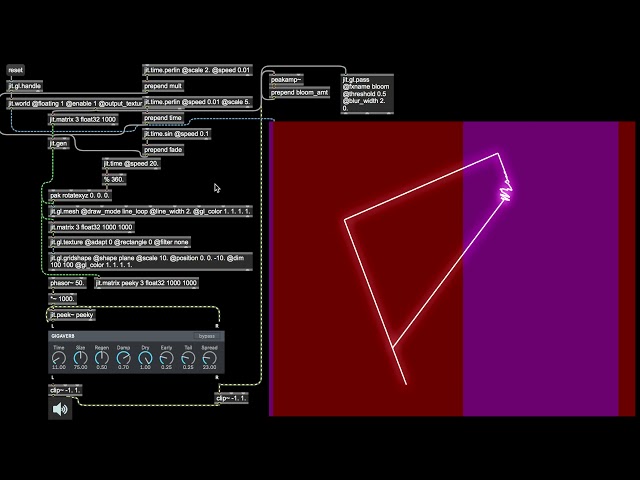
Task: Select the clip~ object above the speaker icon
Action: click(65, 390)
